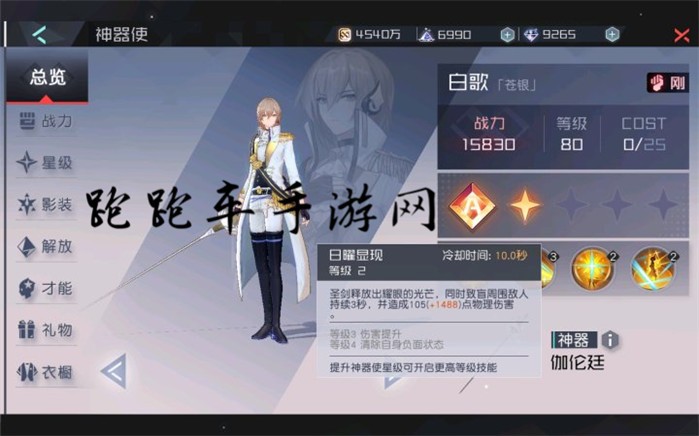Screen dimensions: 699x436
Task: Open the 总览 overview tab
Action: (47, 77)
